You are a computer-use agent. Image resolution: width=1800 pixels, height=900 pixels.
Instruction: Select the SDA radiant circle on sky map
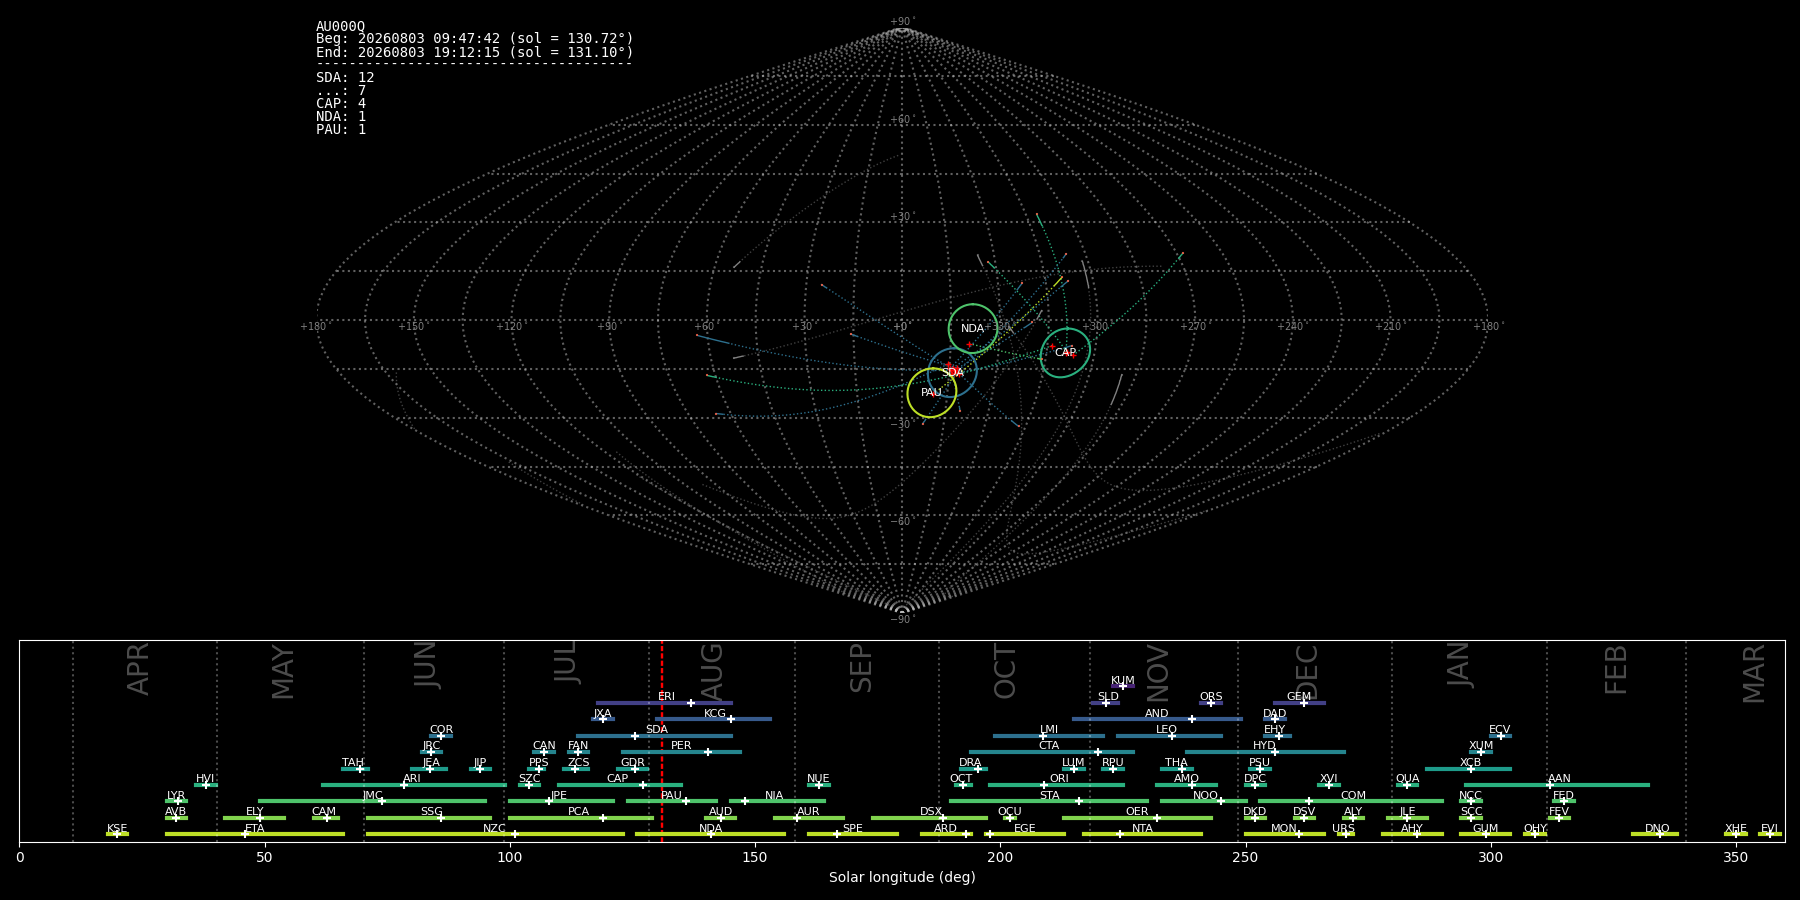tap(953, 372)
